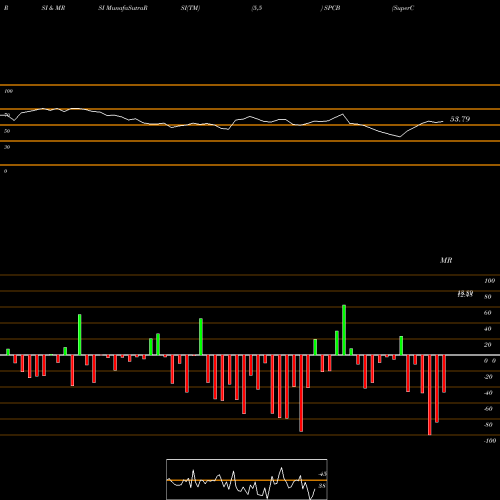Click the 'SPCB' ticker label
The width and height of the screenshot is (500, 500).
click(x=332, y=8)
